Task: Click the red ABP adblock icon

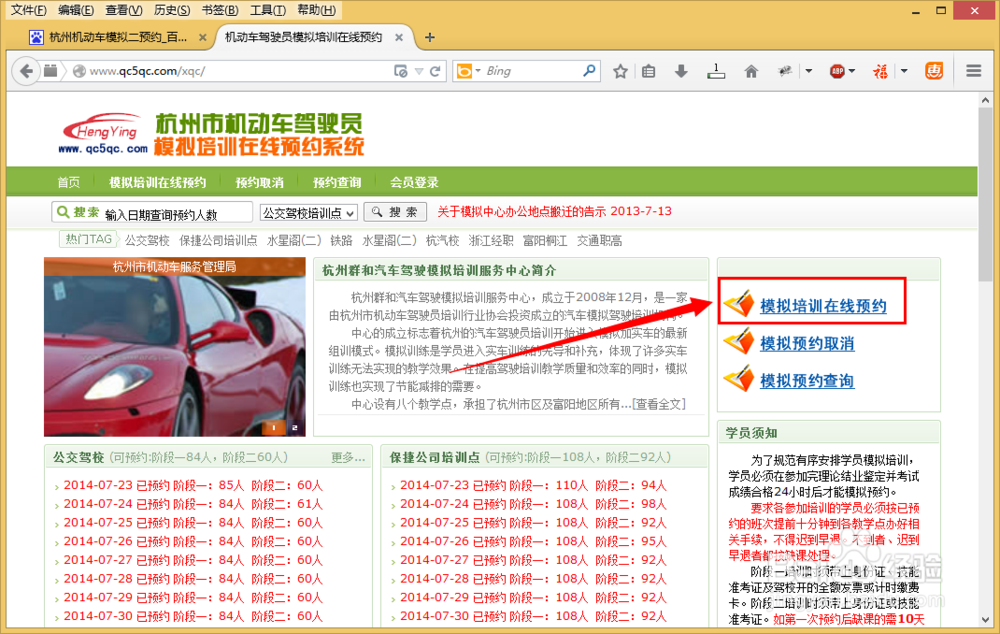Action: pyautogui.click(x=837, y=71)
